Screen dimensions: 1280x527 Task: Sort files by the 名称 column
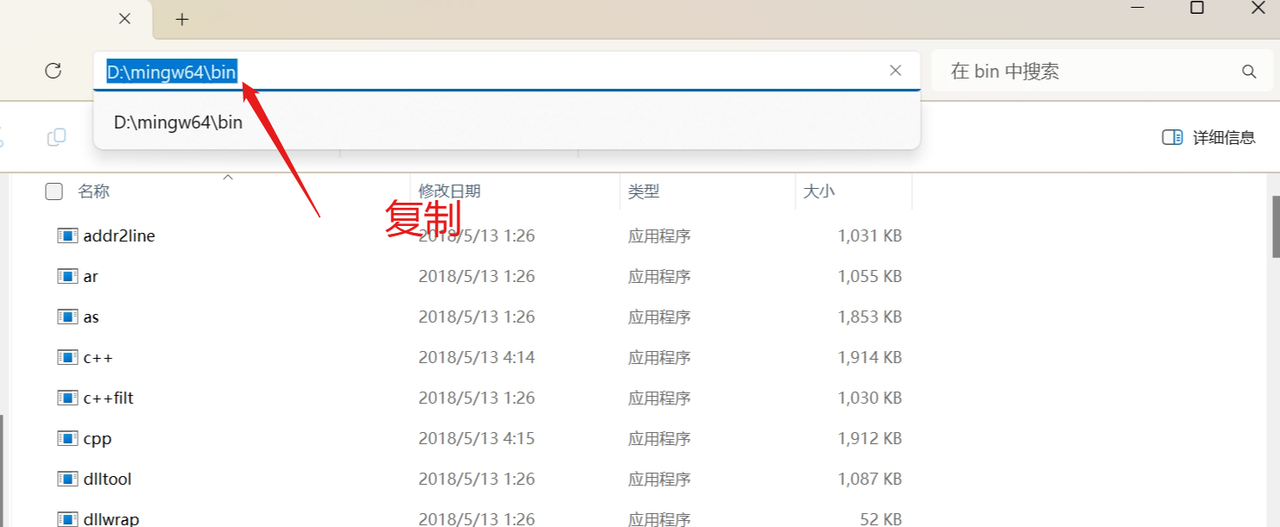[94, 192]
